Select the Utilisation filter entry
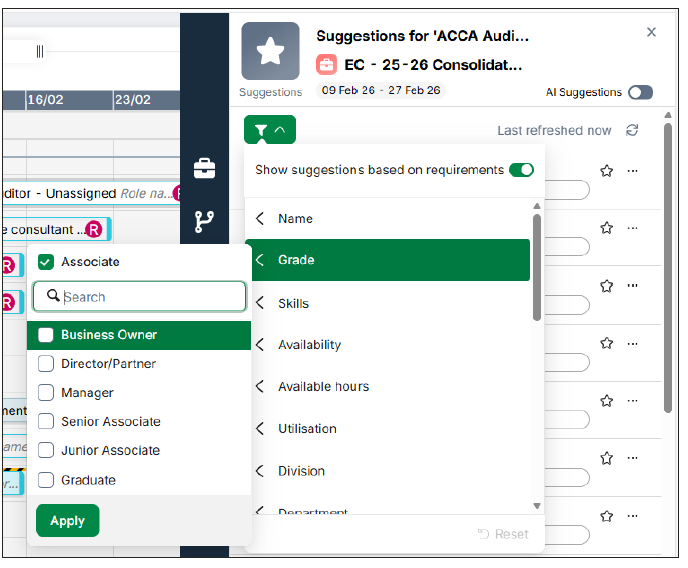Image resolution: width=688 pixels, height=568 pixels. click(307, 429)
